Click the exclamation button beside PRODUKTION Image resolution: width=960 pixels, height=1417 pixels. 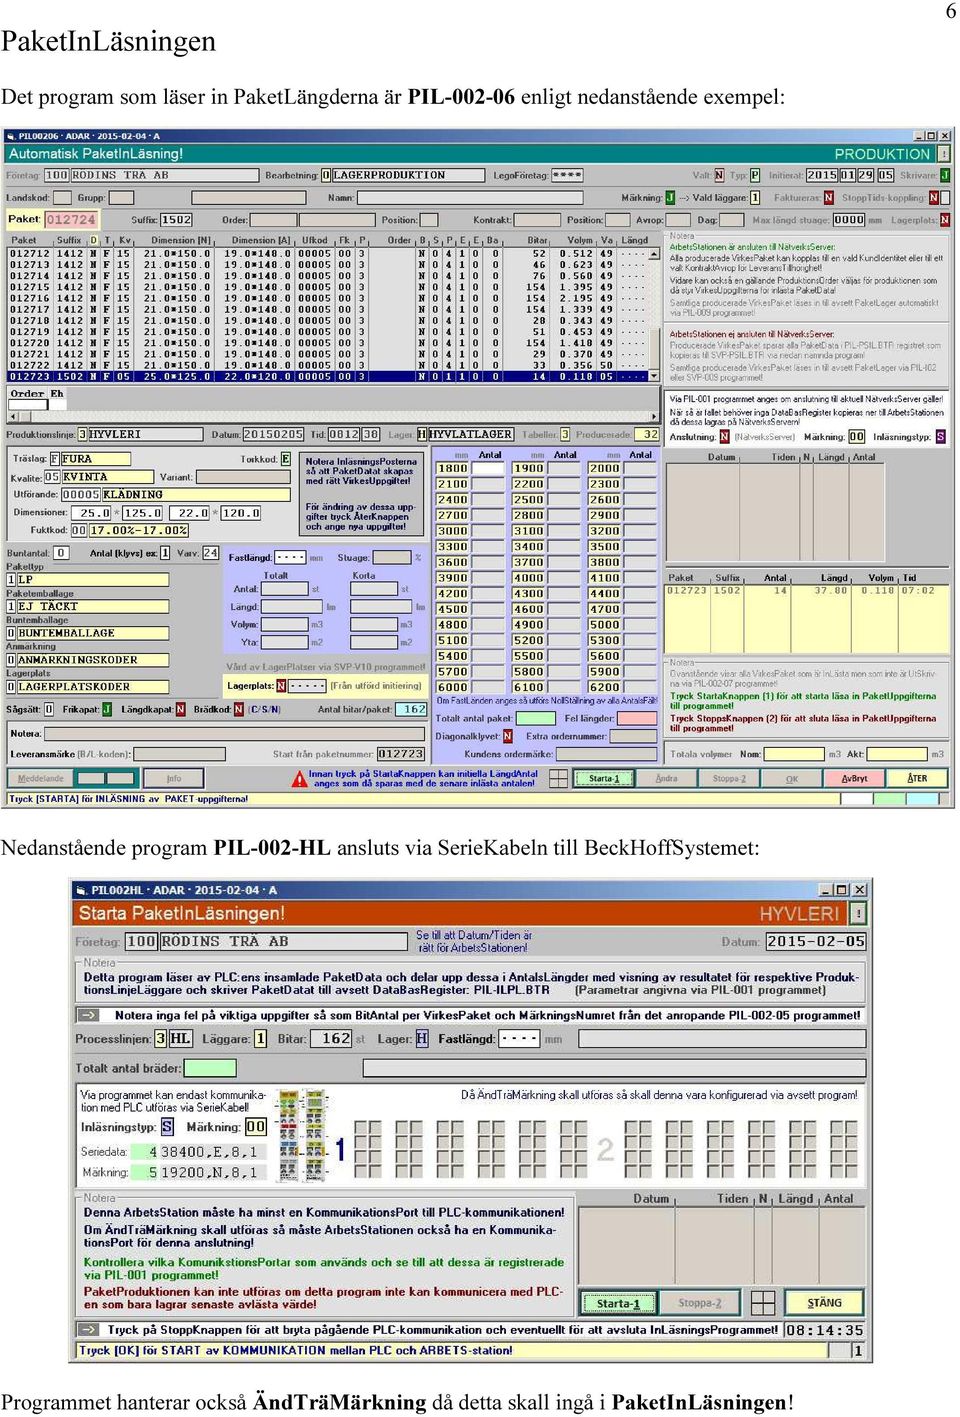pyautogui.click(x=943, y=154)
